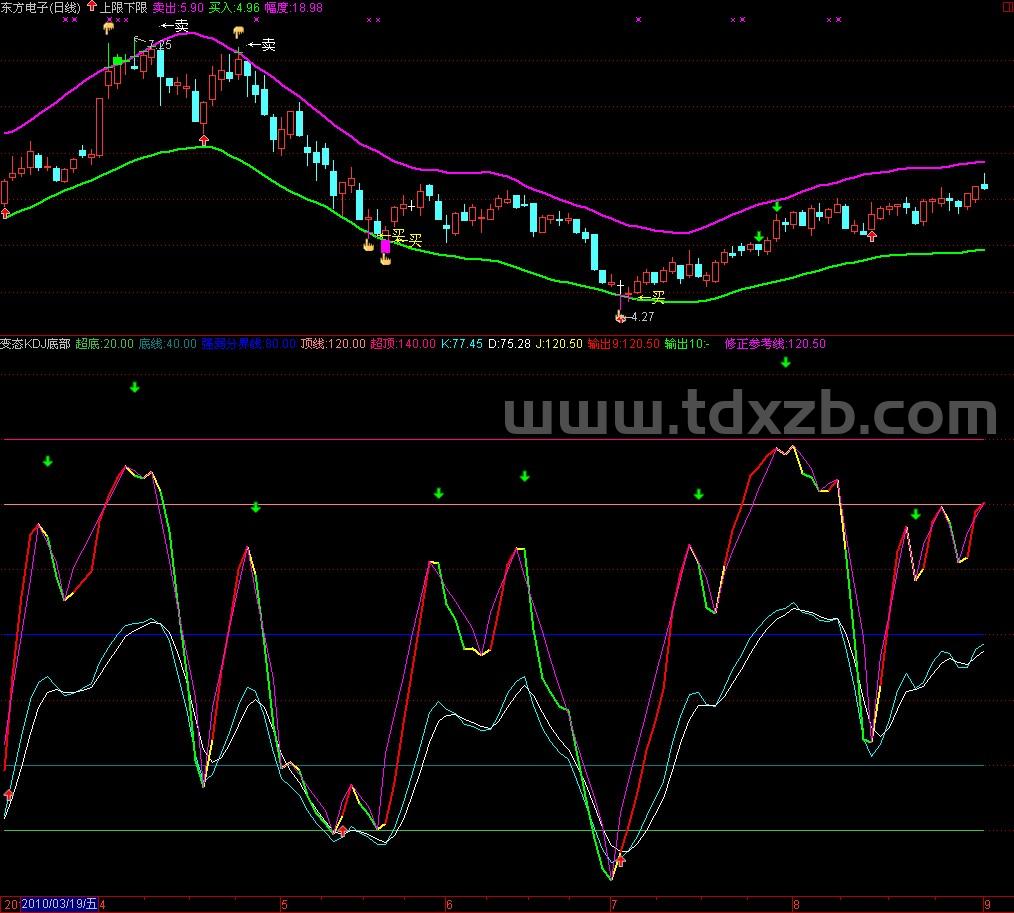Click the low-point marker beside 4.27
The width and height of the screenshot is (1014, 913).
click(x=620, y=317)
